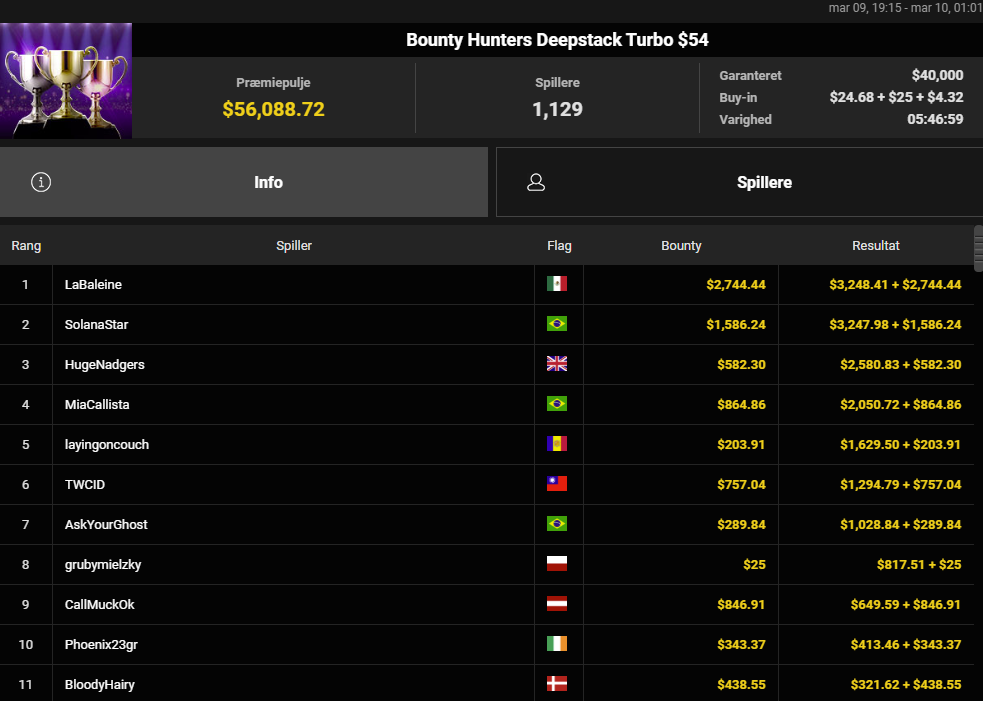
Task: Click the Poland flag for grubymielzky
Action: pos(557,564)
